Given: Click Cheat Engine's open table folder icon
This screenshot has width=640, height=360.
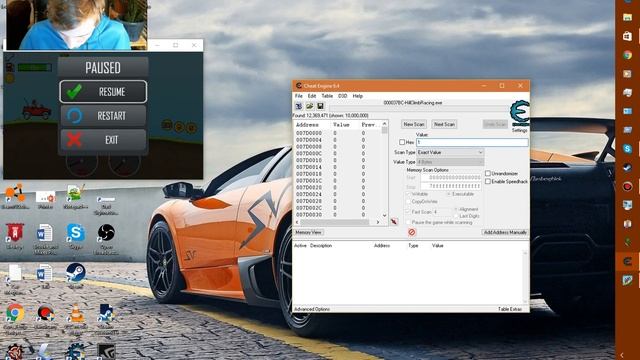Looking at the screenshot, I should point(309,106).
